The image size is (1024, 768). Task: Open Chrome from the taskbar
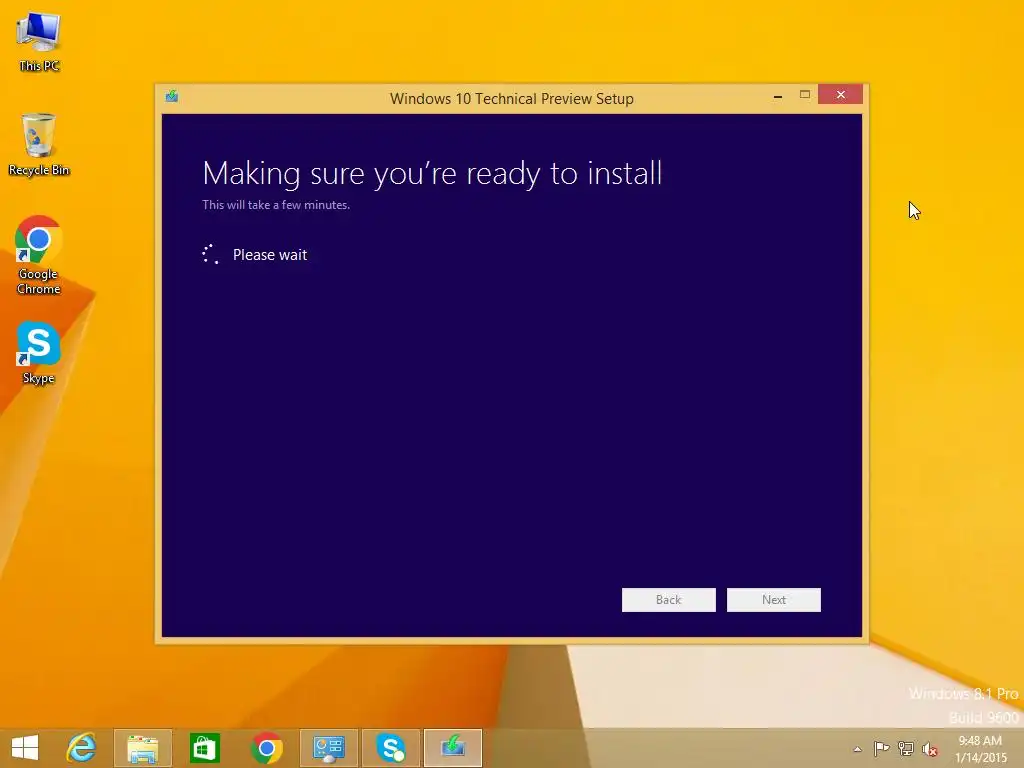(x=266, y=748)
